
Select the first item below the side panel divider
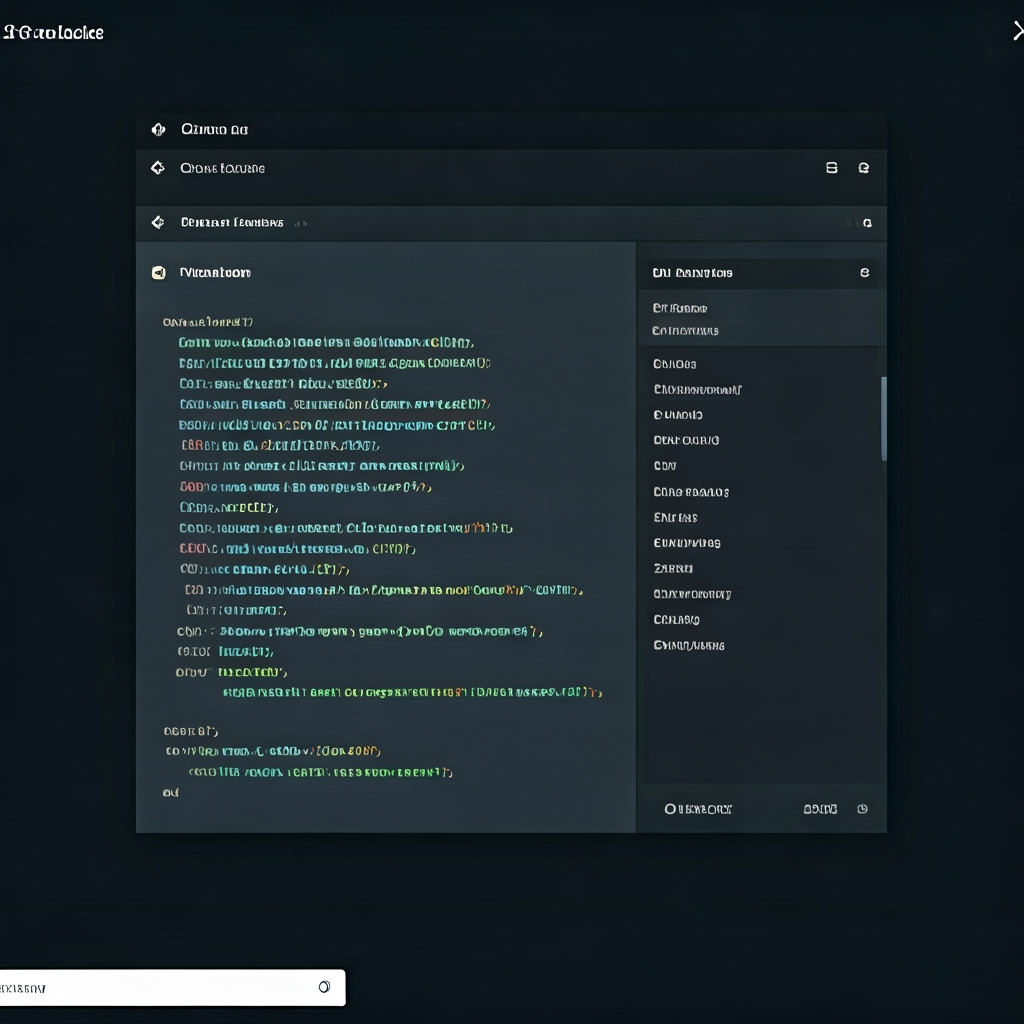[674, 364]
